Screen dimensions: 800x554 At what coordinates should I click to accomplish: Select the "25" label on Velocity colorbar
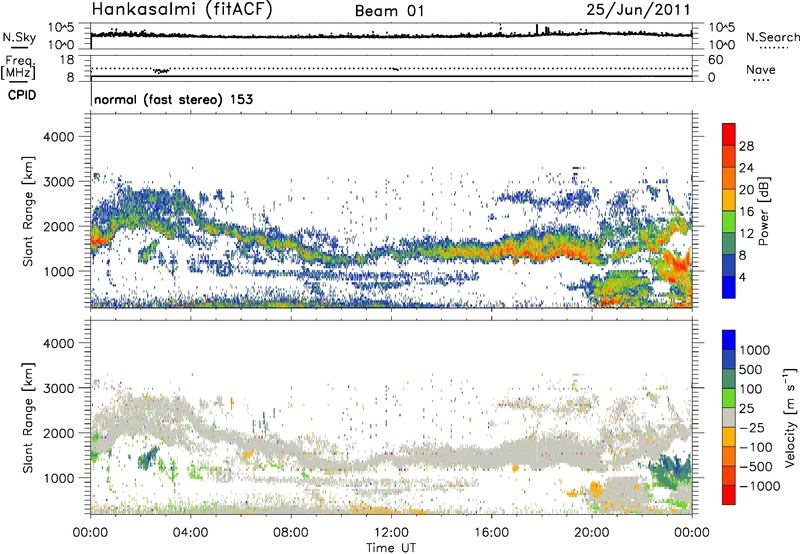click(x=747, y=408)
